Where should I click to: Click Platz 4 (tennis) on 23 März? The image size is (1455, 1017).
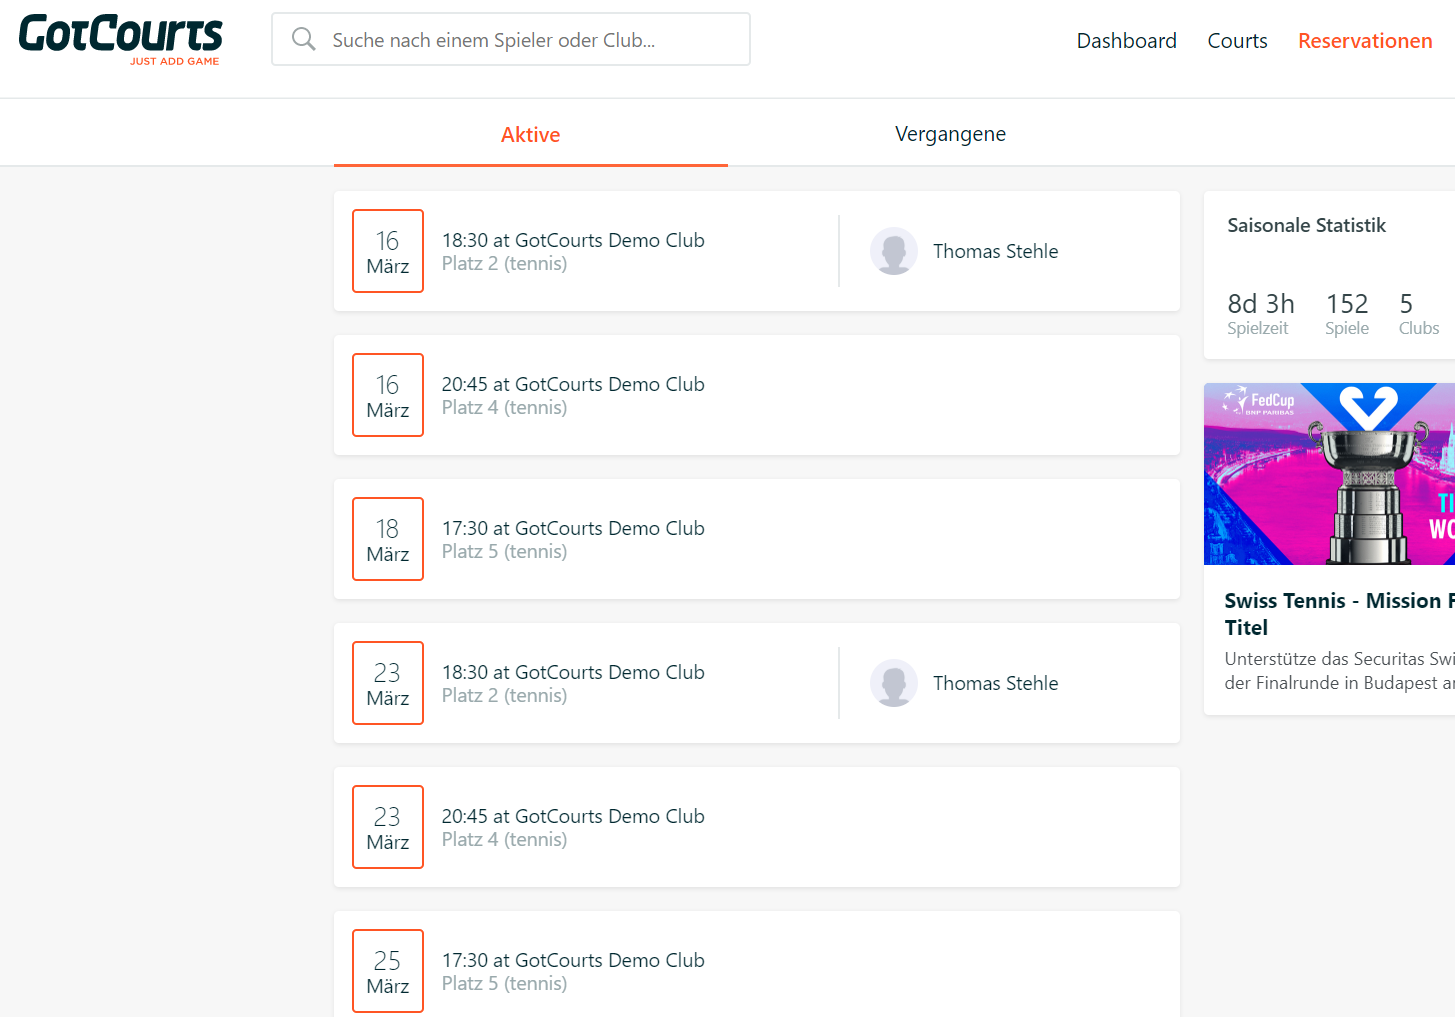pyautogui.click(x=504, y=840)
